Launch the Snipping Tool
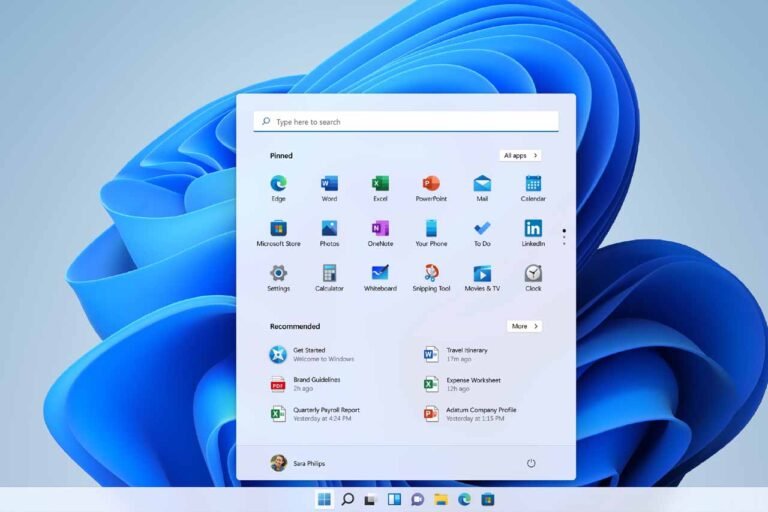Screen dimensions: 768x512 (x=431, y=278)
